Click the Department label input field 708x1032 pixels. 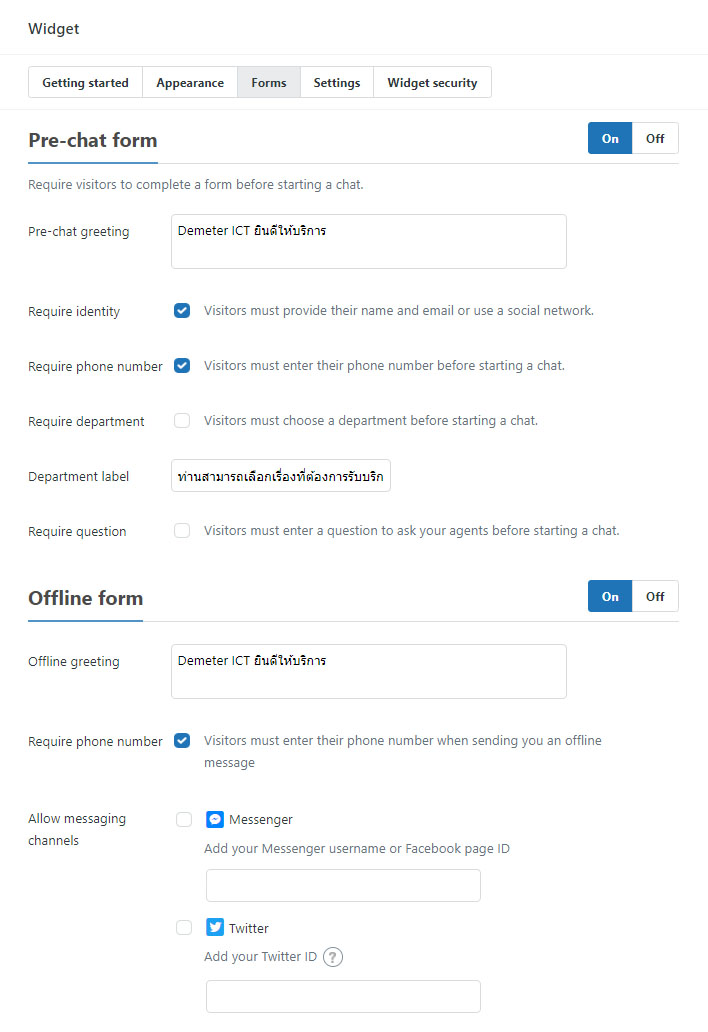point(280,477)
